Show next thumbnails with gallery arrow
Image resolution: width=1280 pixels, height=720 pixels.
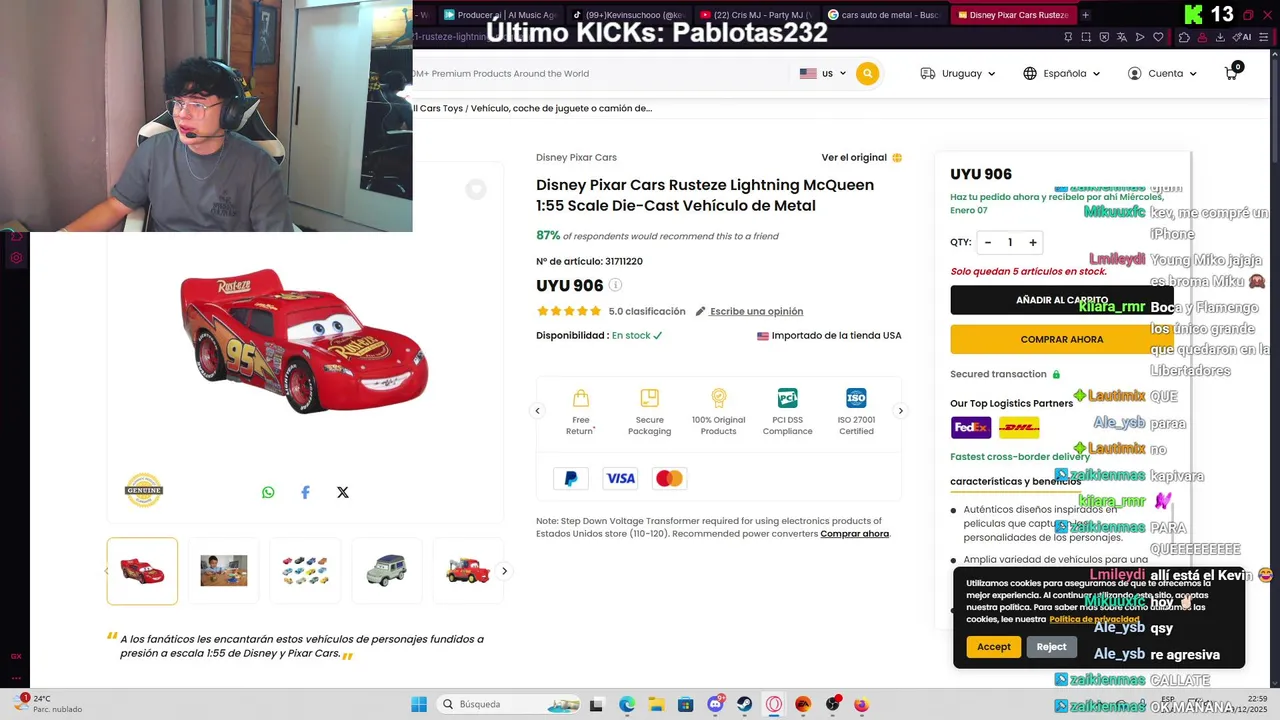504,571
